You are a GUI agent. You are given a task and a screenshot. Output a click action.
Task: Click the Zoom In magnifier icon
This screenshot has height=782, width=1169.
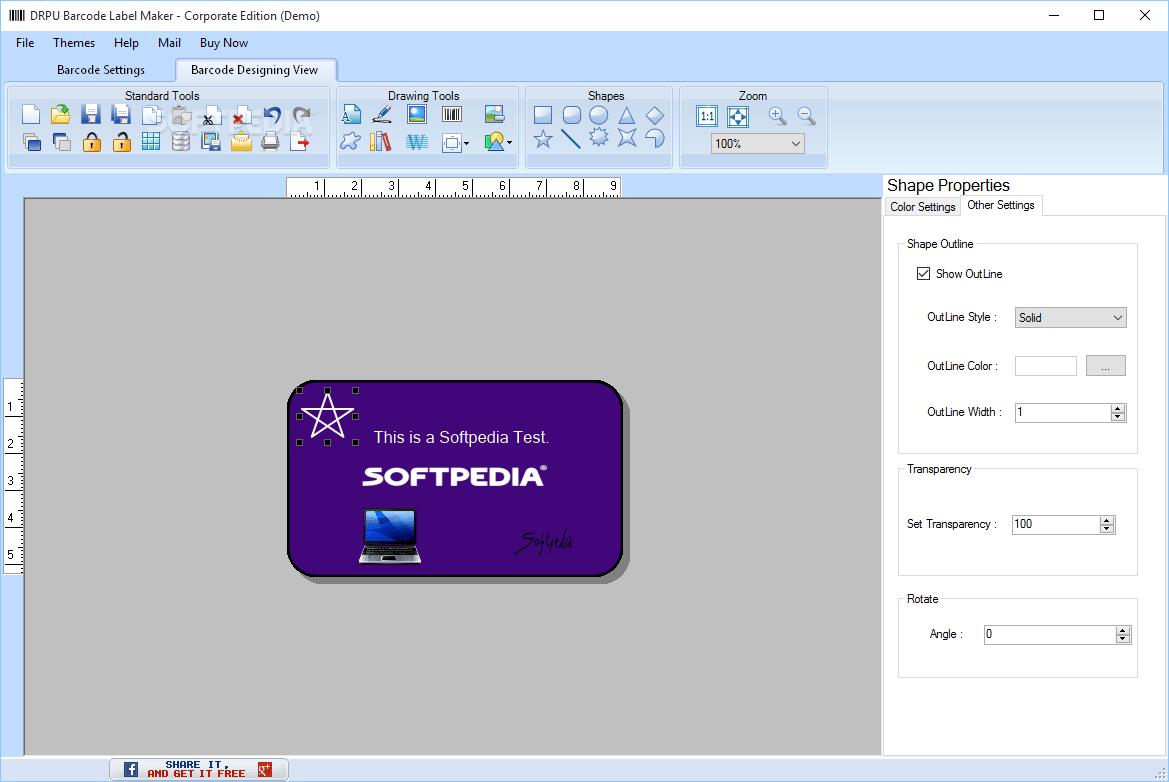pos(777,116)
